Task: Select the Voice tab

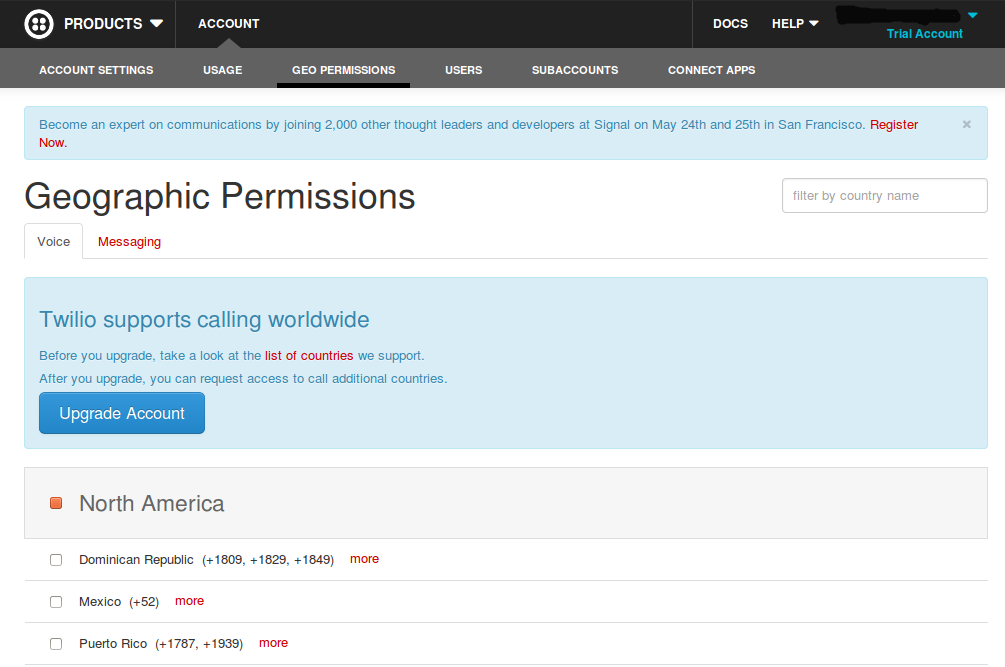Action: pyautogui.click(x=54, y=242)
